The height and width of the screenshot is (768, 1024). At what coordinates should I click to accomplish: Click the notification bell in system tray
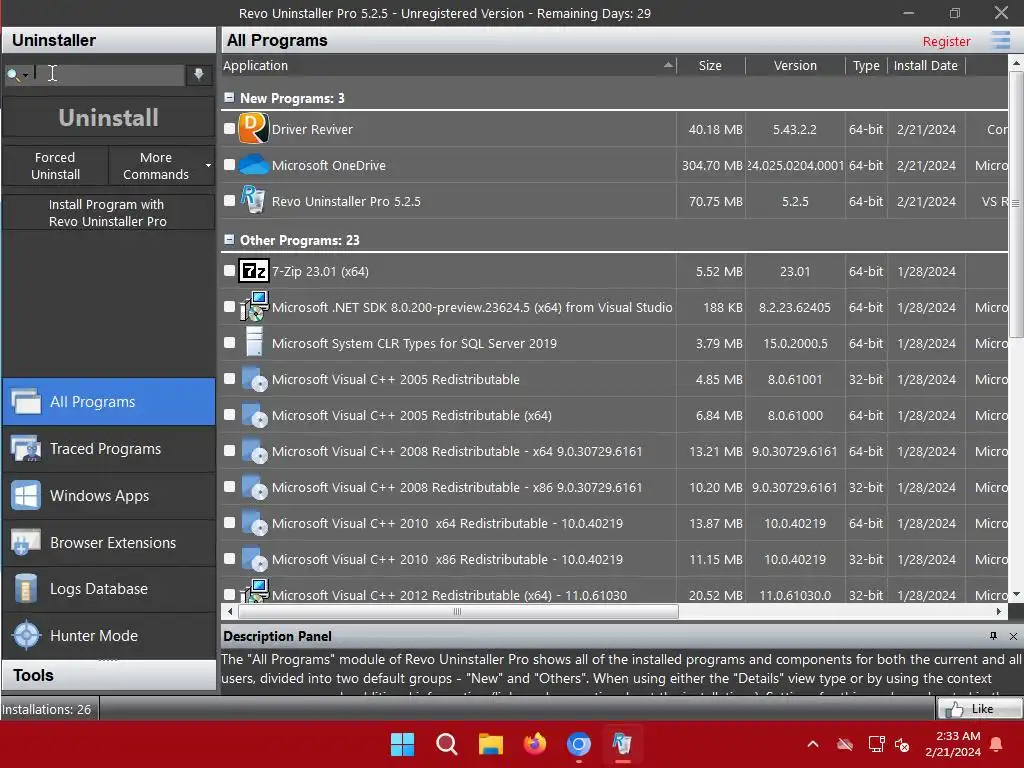click(997, 744)
